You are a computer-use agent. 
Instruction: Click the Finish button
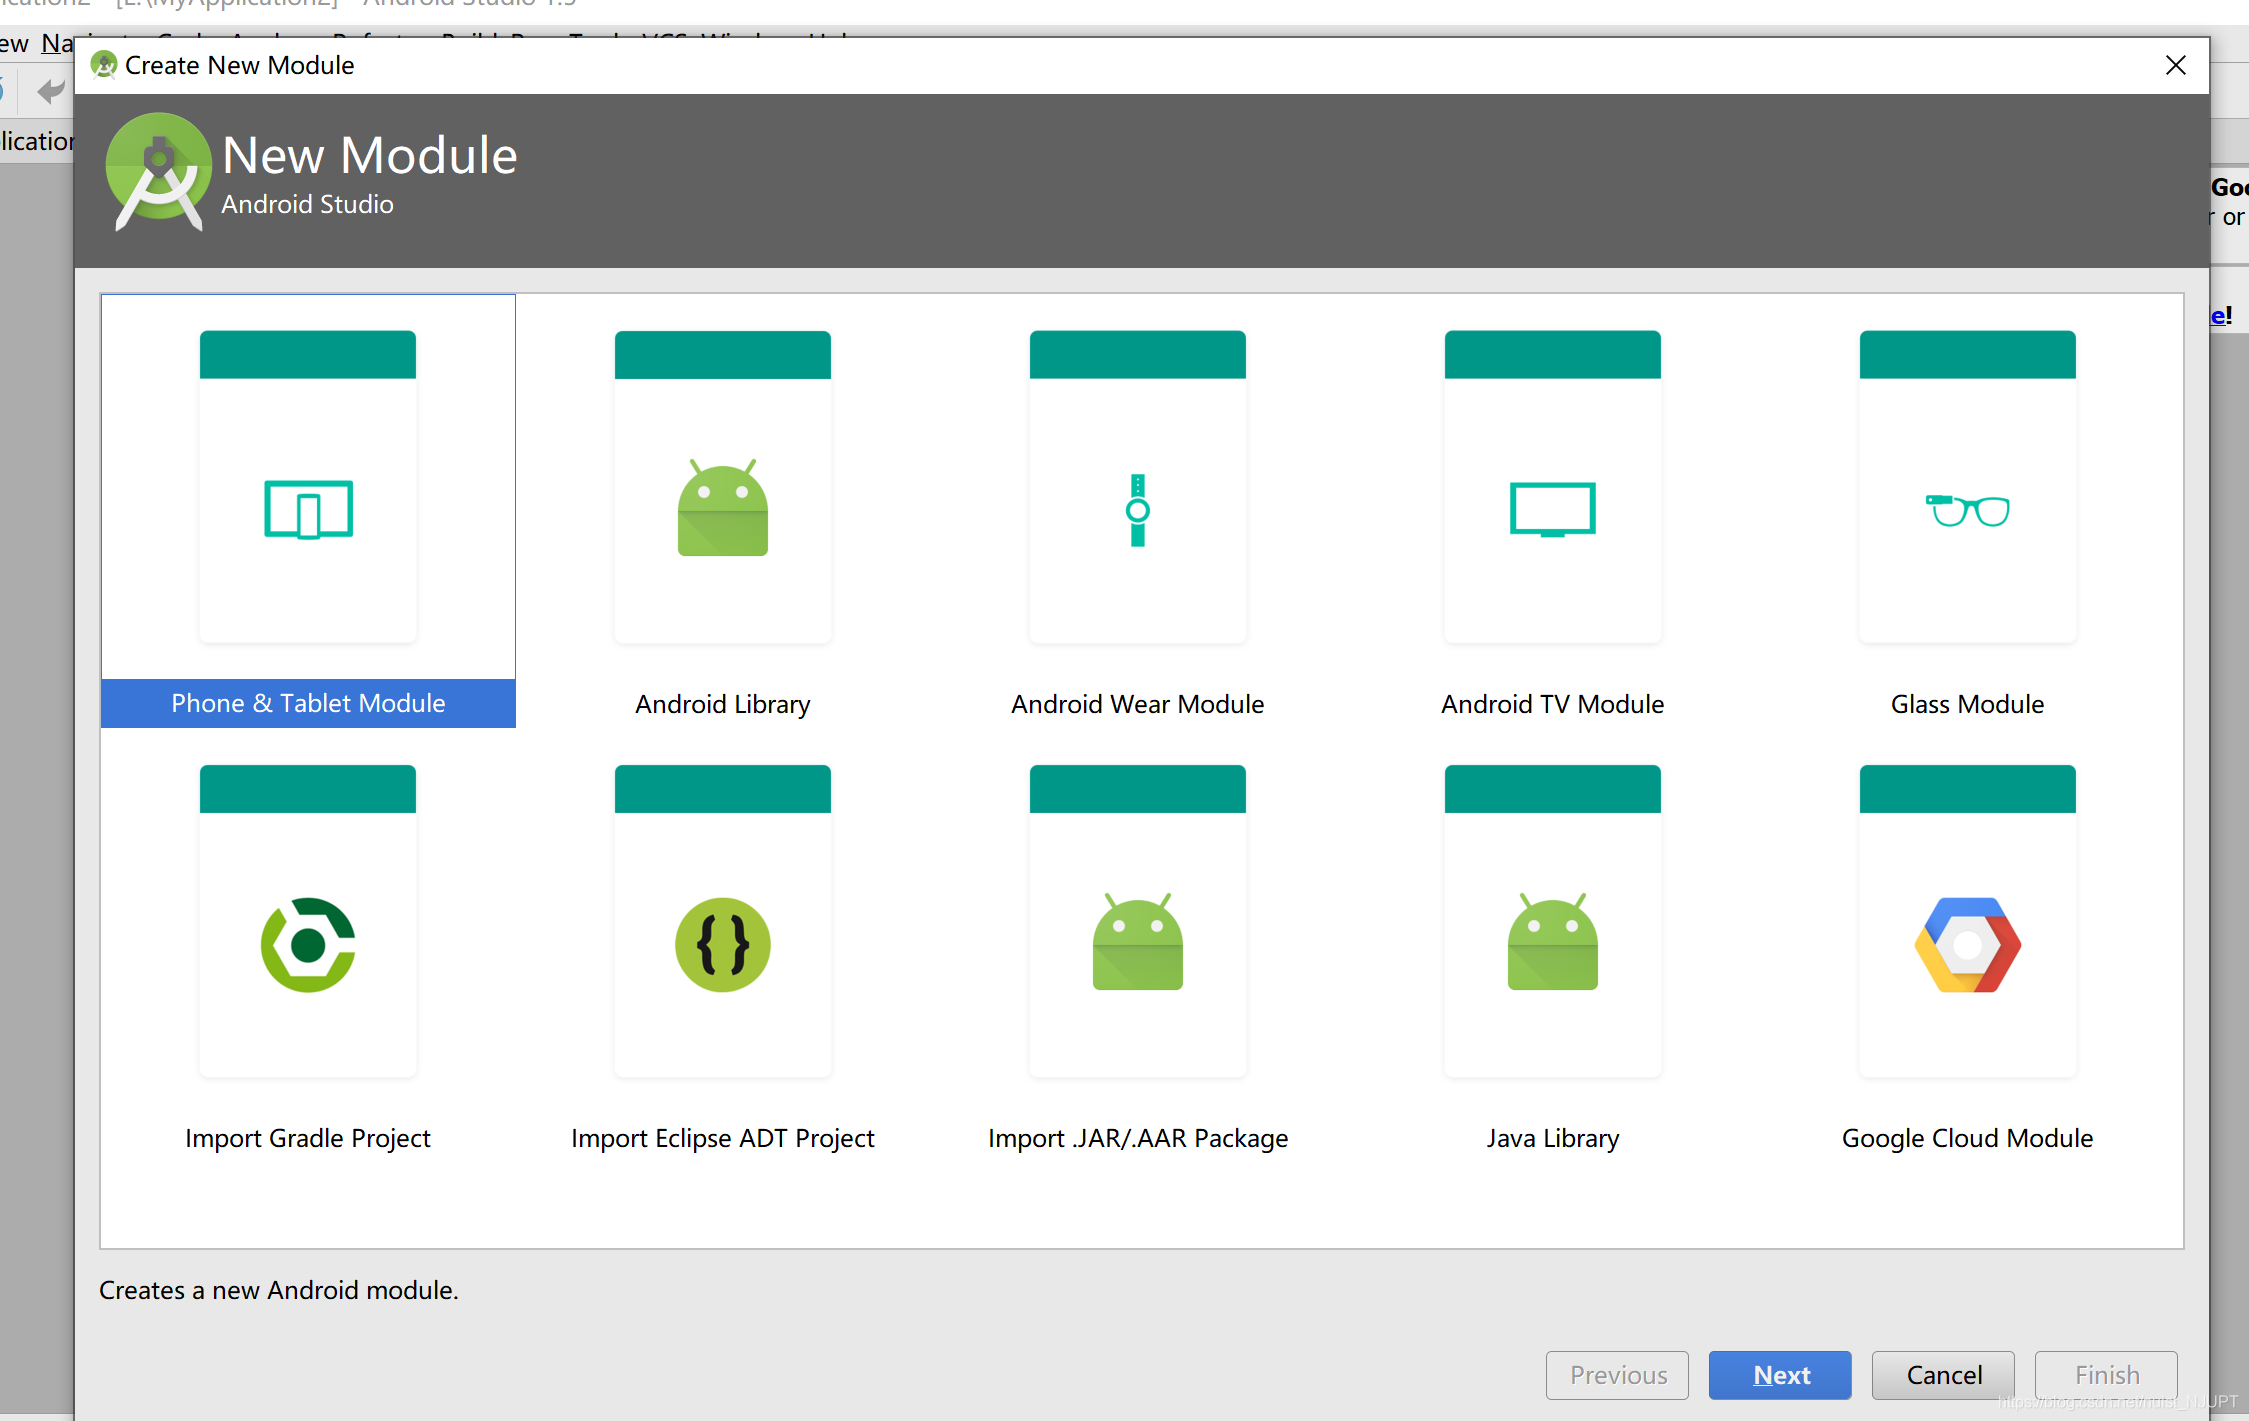(x=2106, y=1375)
